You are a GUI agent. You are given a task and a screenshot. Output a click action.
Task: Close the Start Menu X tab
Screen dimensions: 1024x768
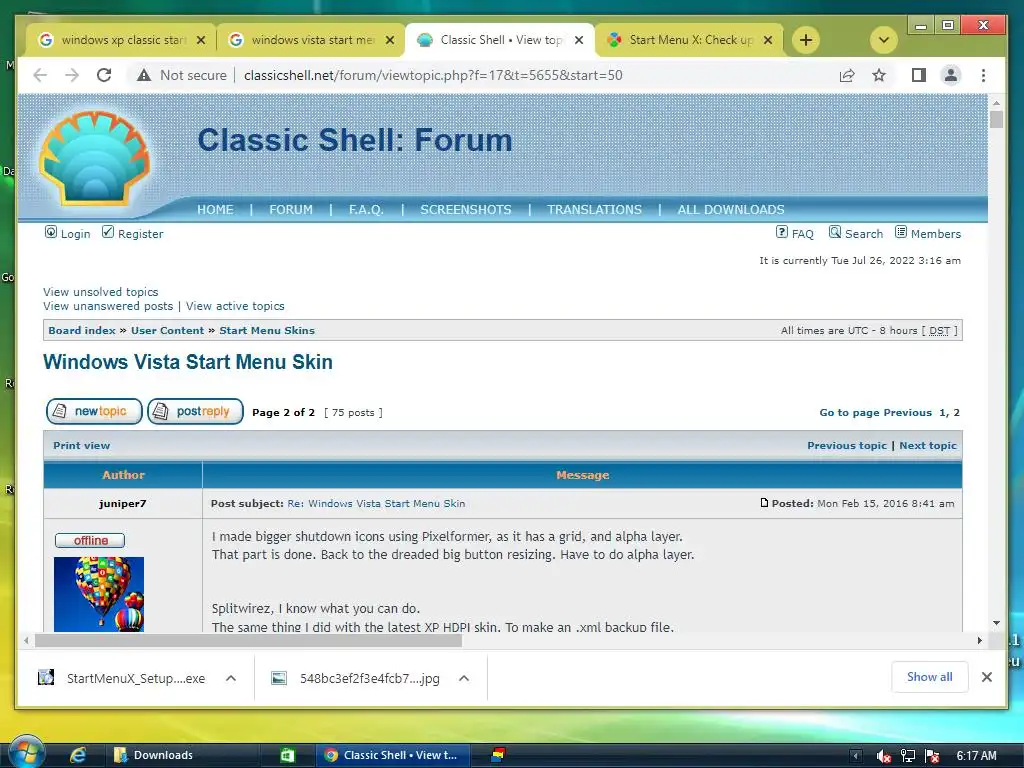point(768,40)
